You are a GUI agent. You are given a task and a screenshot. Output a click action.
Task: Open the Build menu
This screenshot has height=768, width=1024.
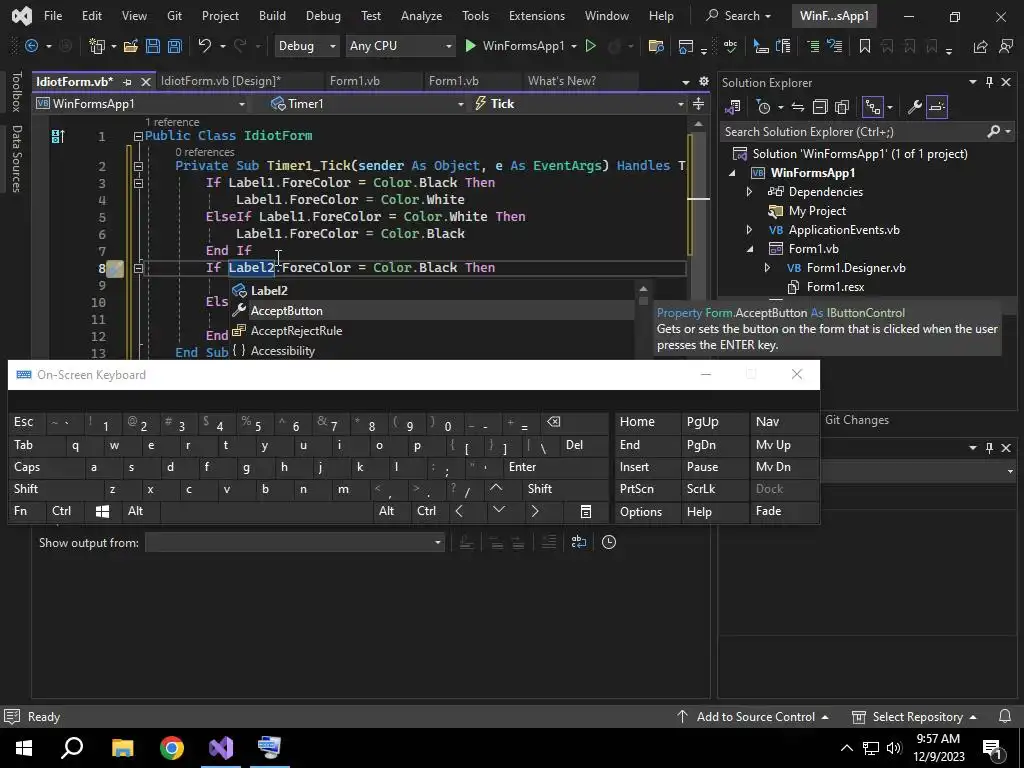[x=272, y=16]
